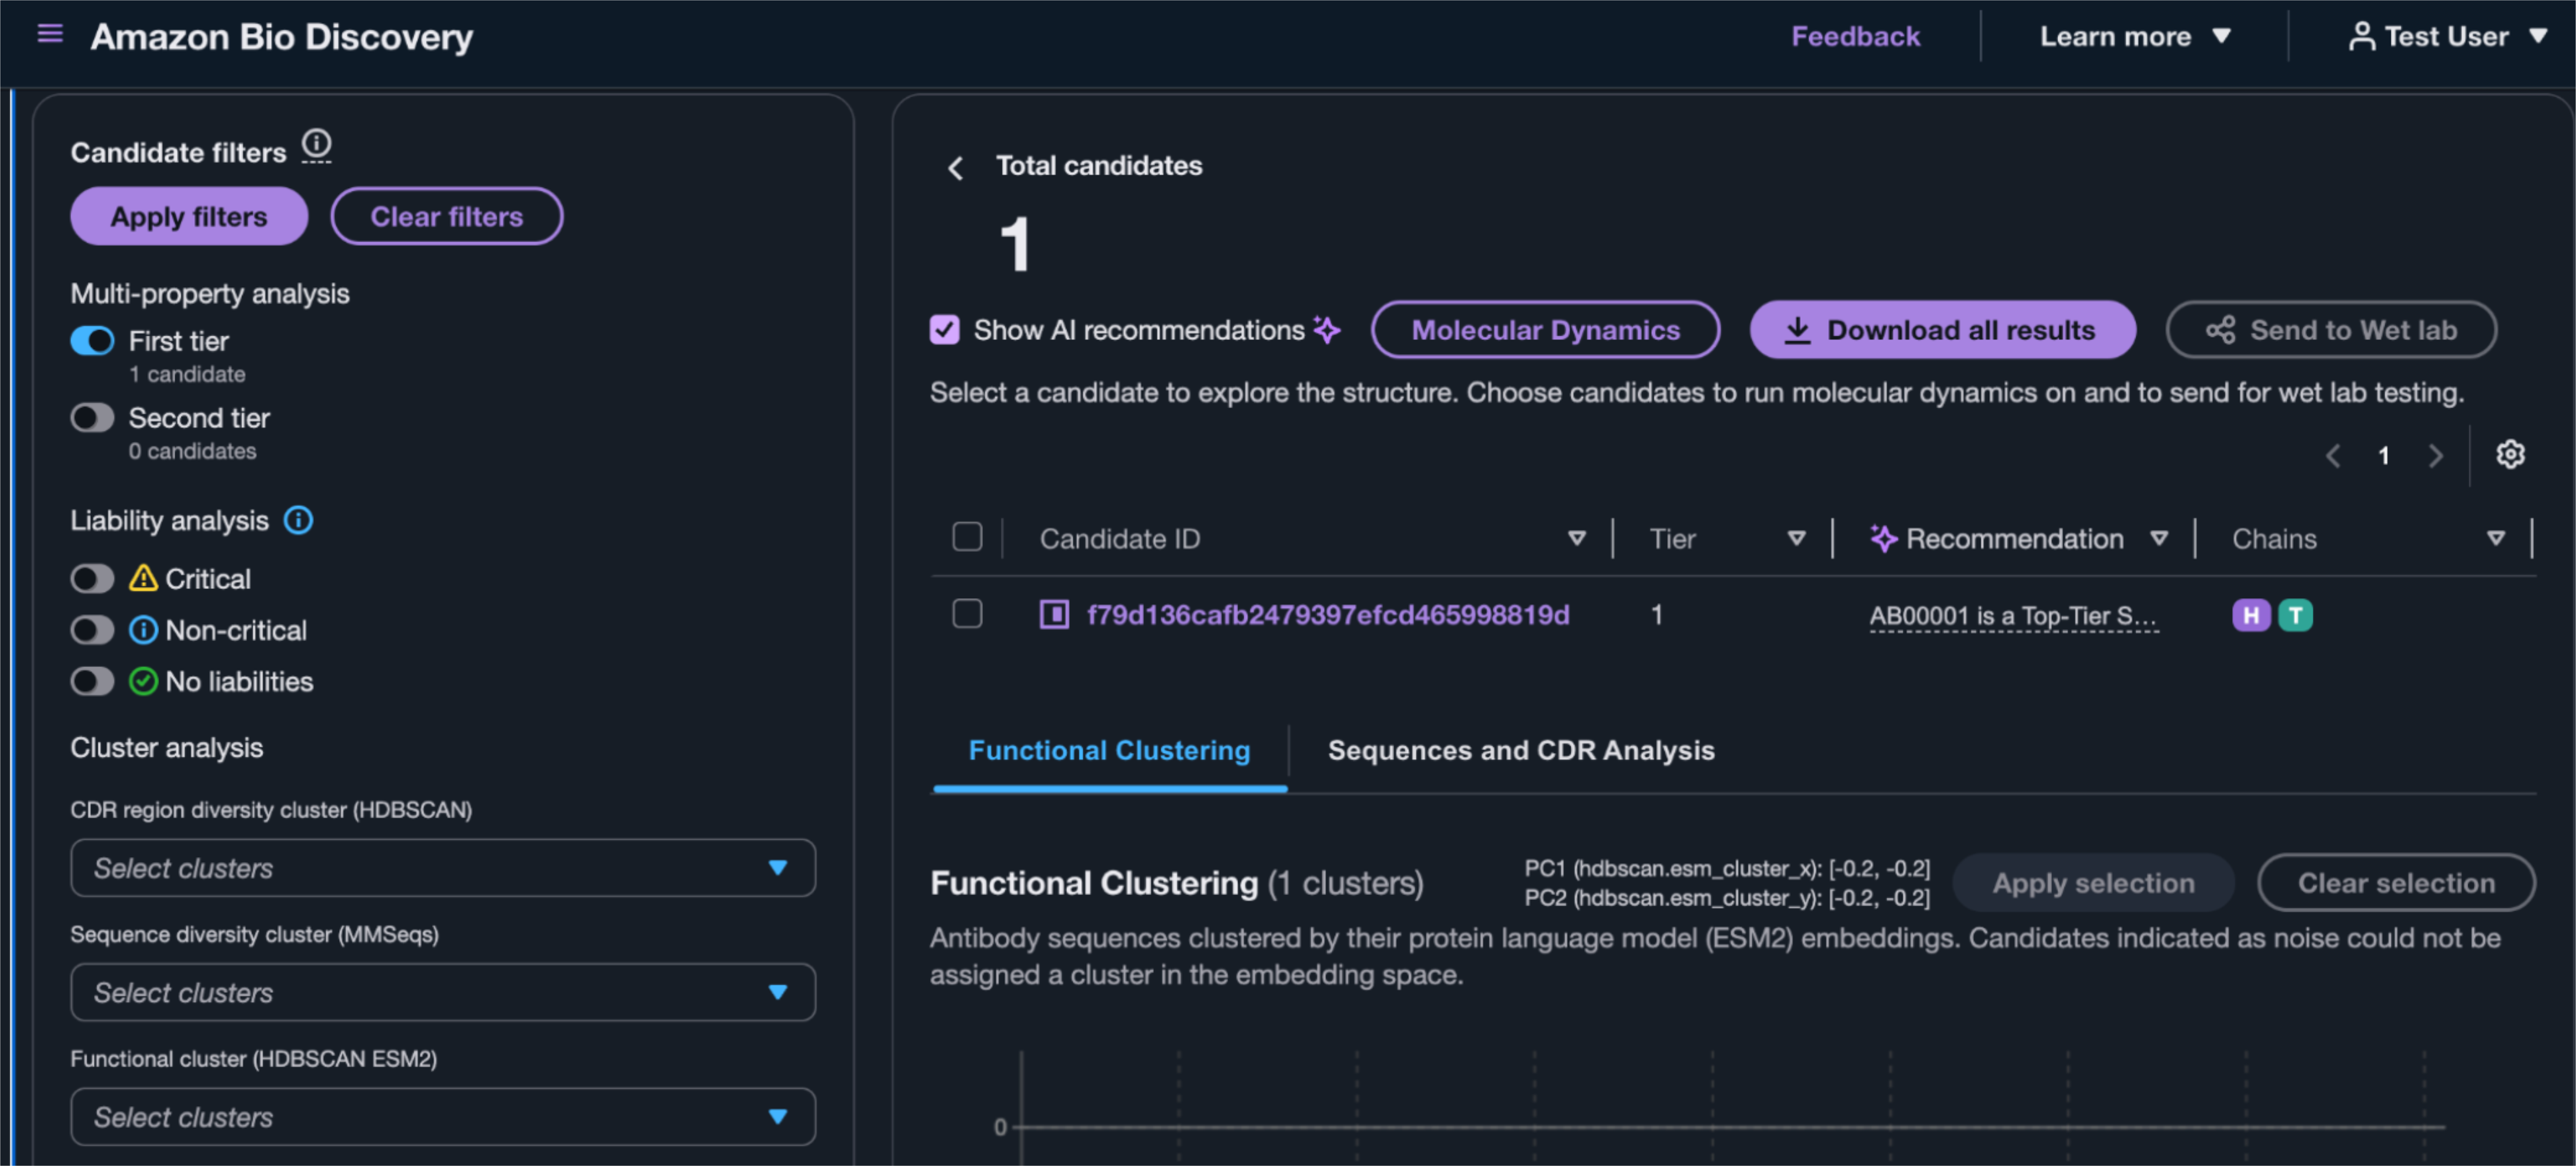Switch to Sequences and CDR Analysis tab
Viewport: 2576px width, 1166px height.
1520,751
